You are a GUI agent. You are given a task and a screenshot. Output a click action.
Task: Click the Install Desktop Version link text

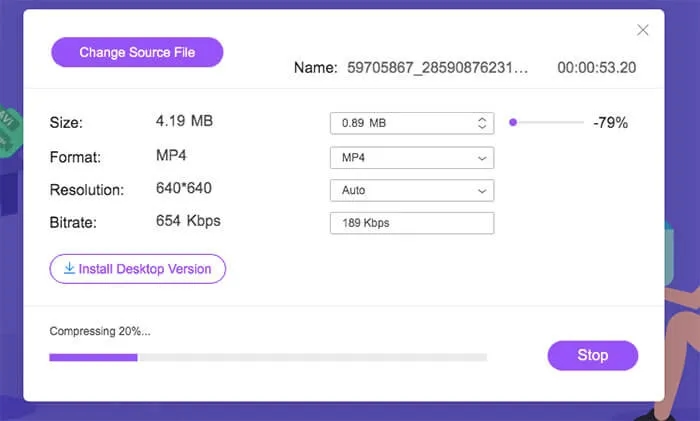click(x=145, y=268)
